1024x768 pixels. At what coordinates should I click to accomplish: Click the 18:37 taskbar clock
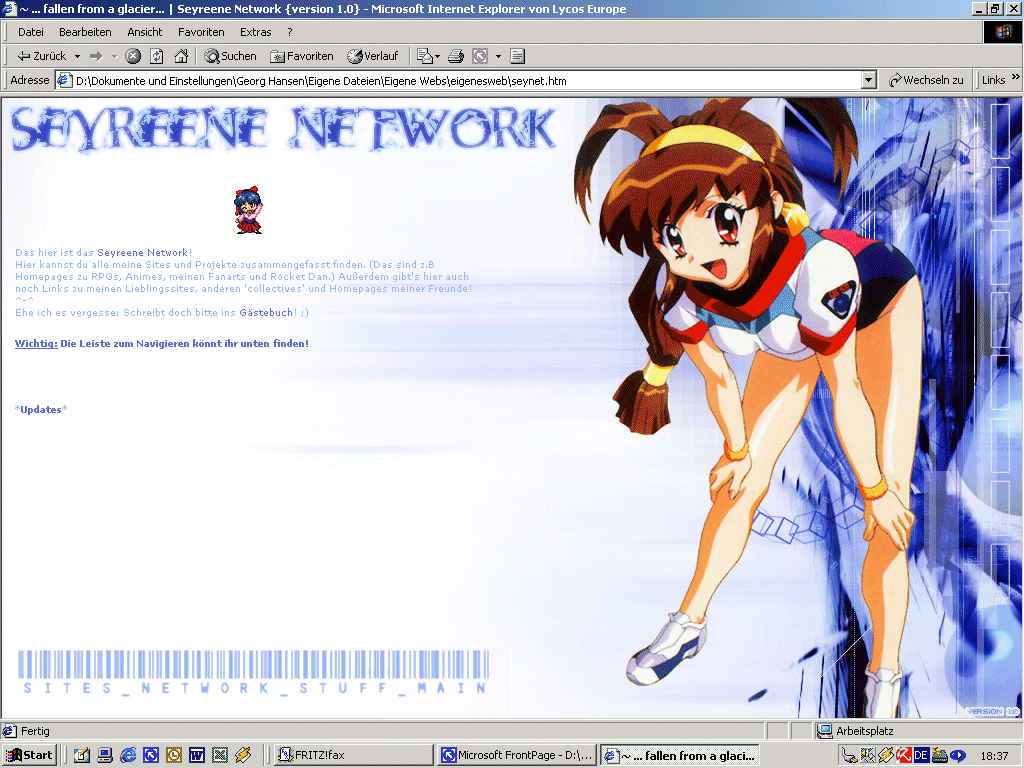tap(994, 756)
